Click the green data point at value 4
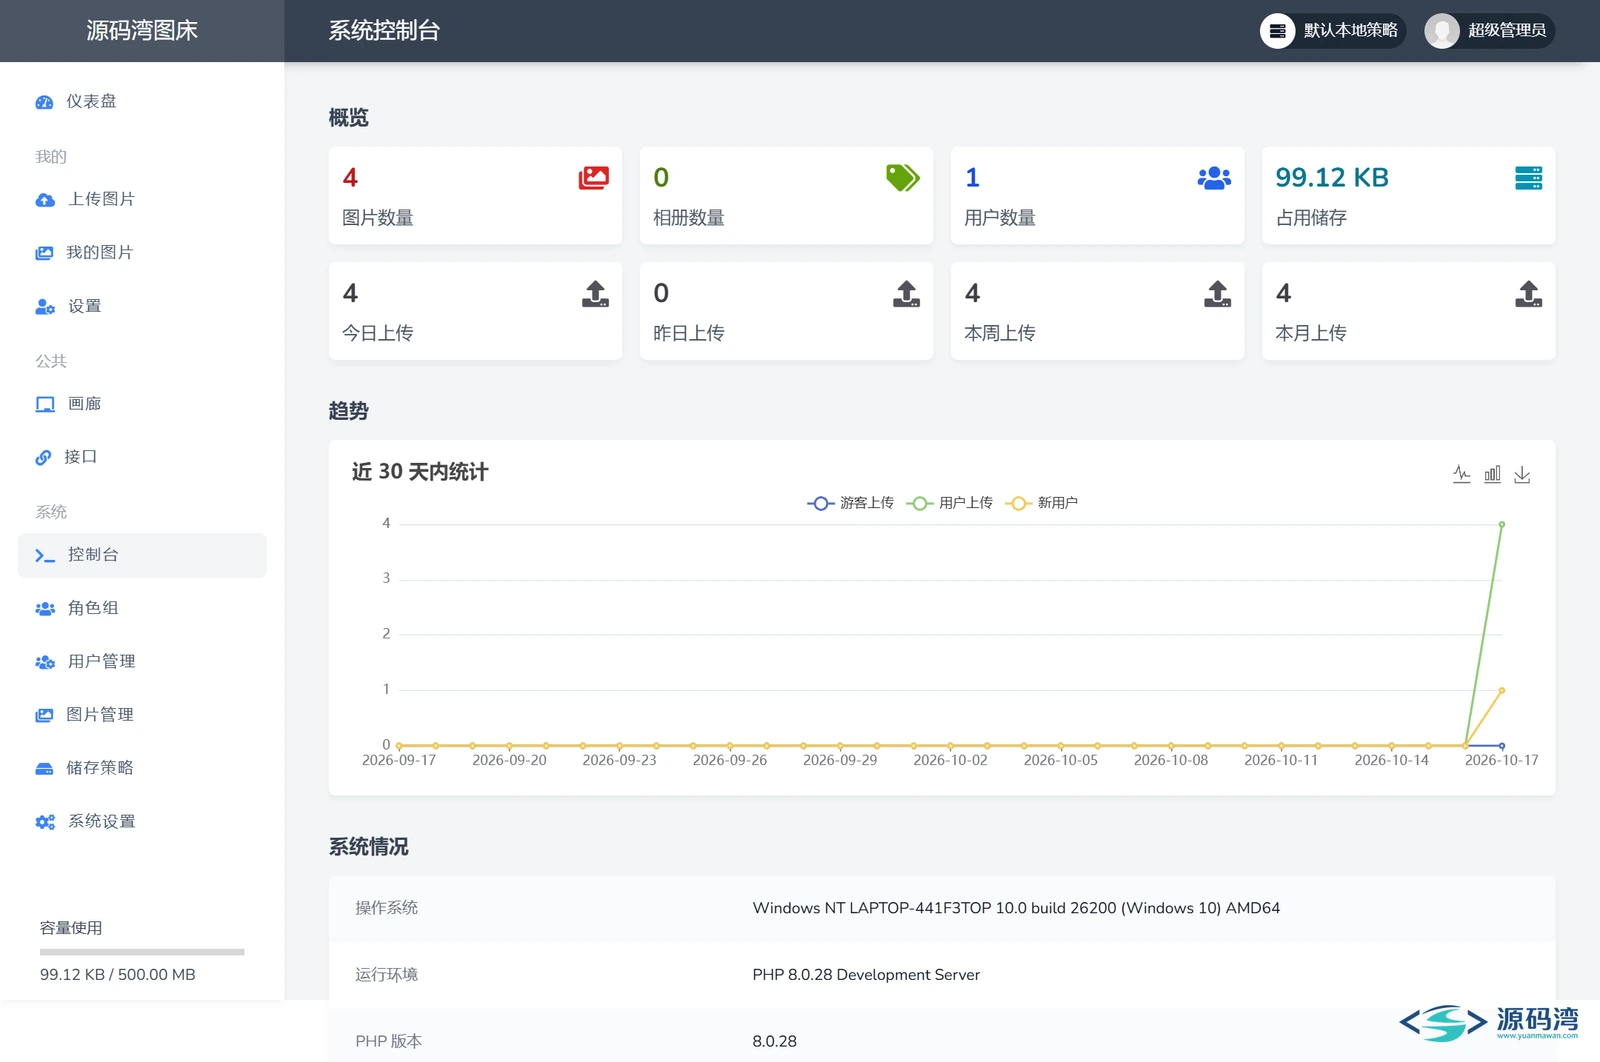The height and width of the screenshot is (1062, 1600). point(1501,524)
